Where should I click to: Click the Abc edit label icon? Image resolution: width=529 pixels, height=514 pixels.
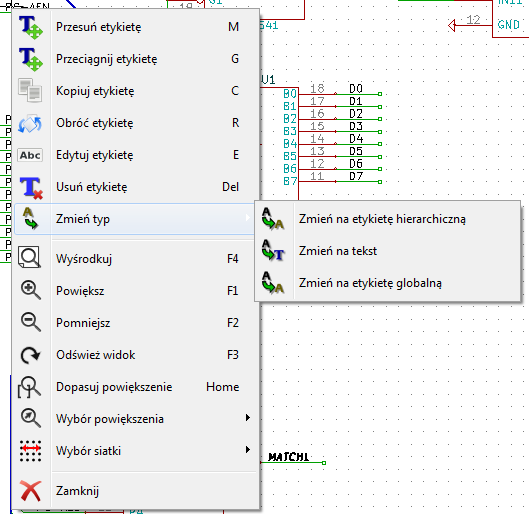point(30,155)
